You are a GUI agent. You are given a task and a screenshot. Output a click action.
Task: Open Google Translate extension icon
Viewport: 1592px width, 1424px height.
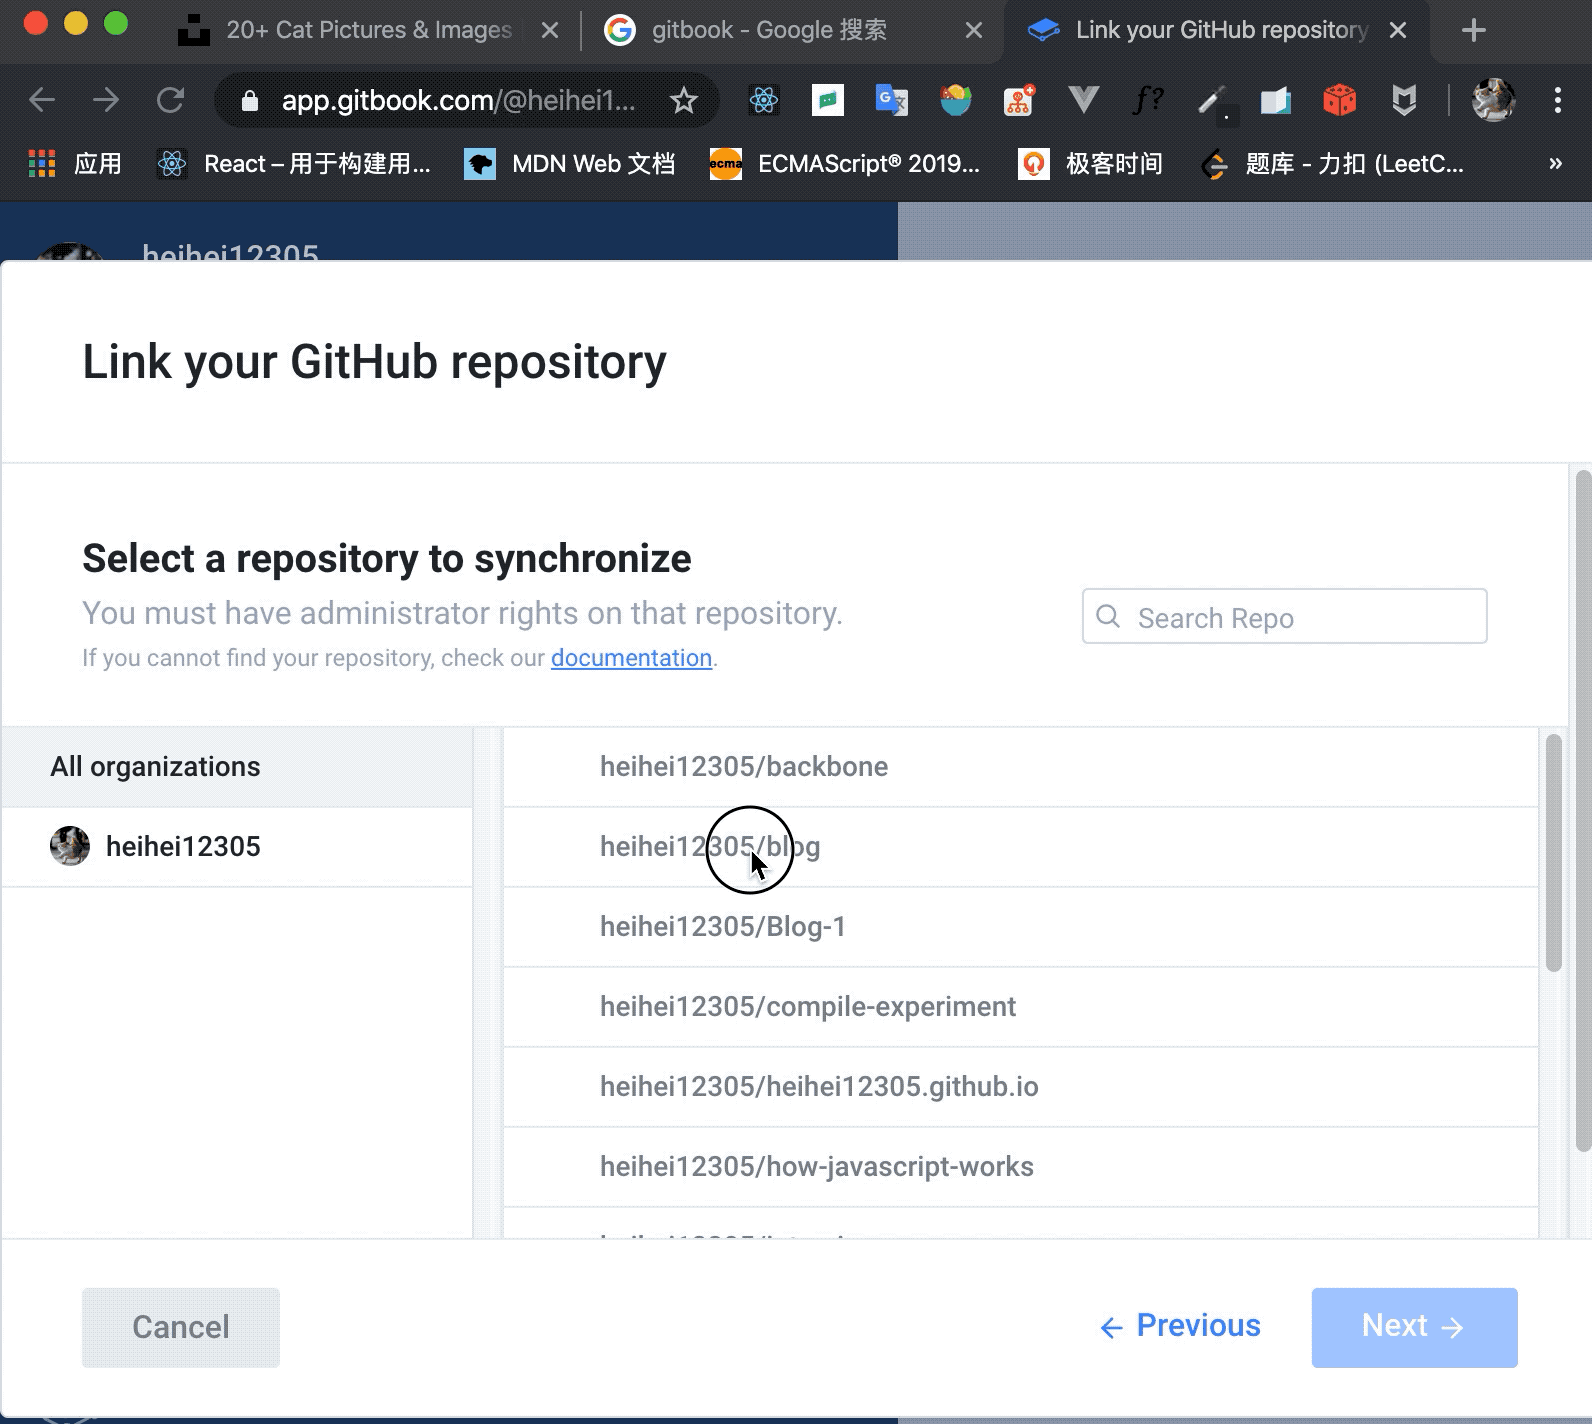click(891, 100)
